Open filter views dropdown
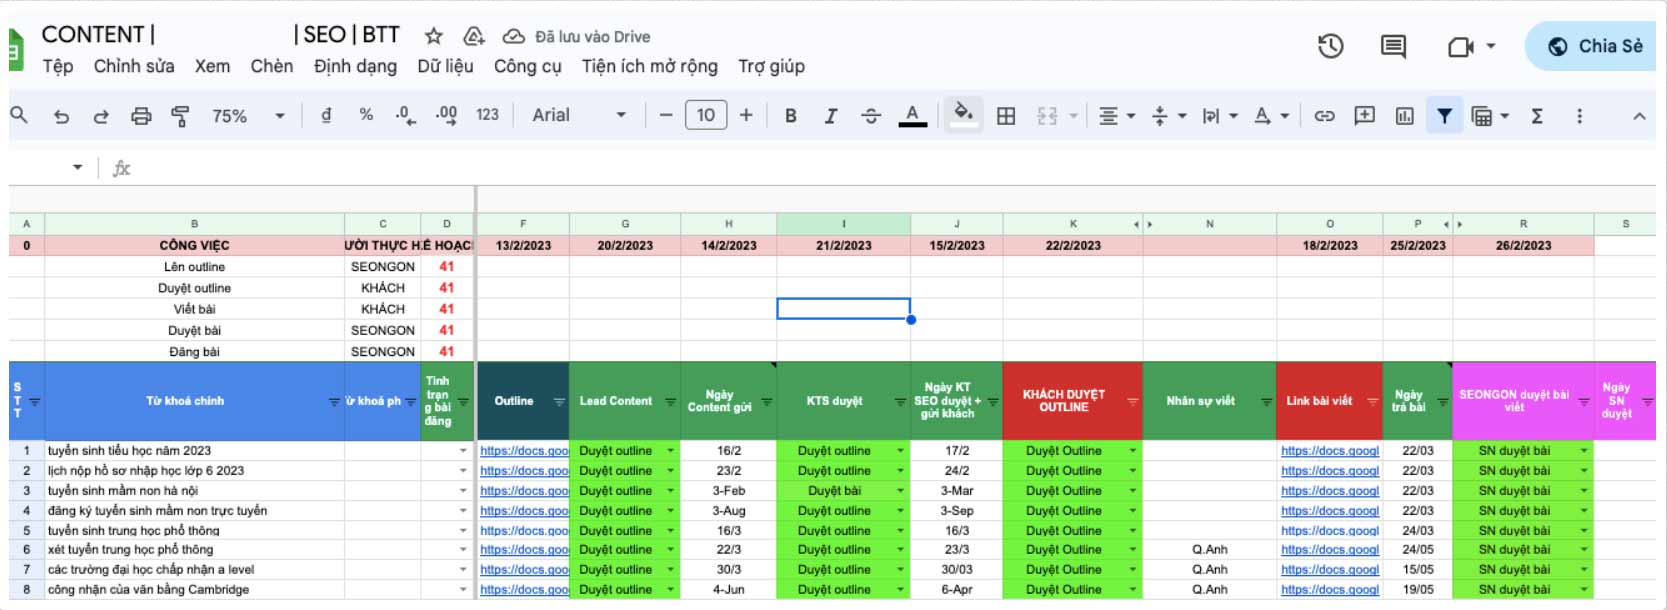The image size is (1667, 610). 1491,116
